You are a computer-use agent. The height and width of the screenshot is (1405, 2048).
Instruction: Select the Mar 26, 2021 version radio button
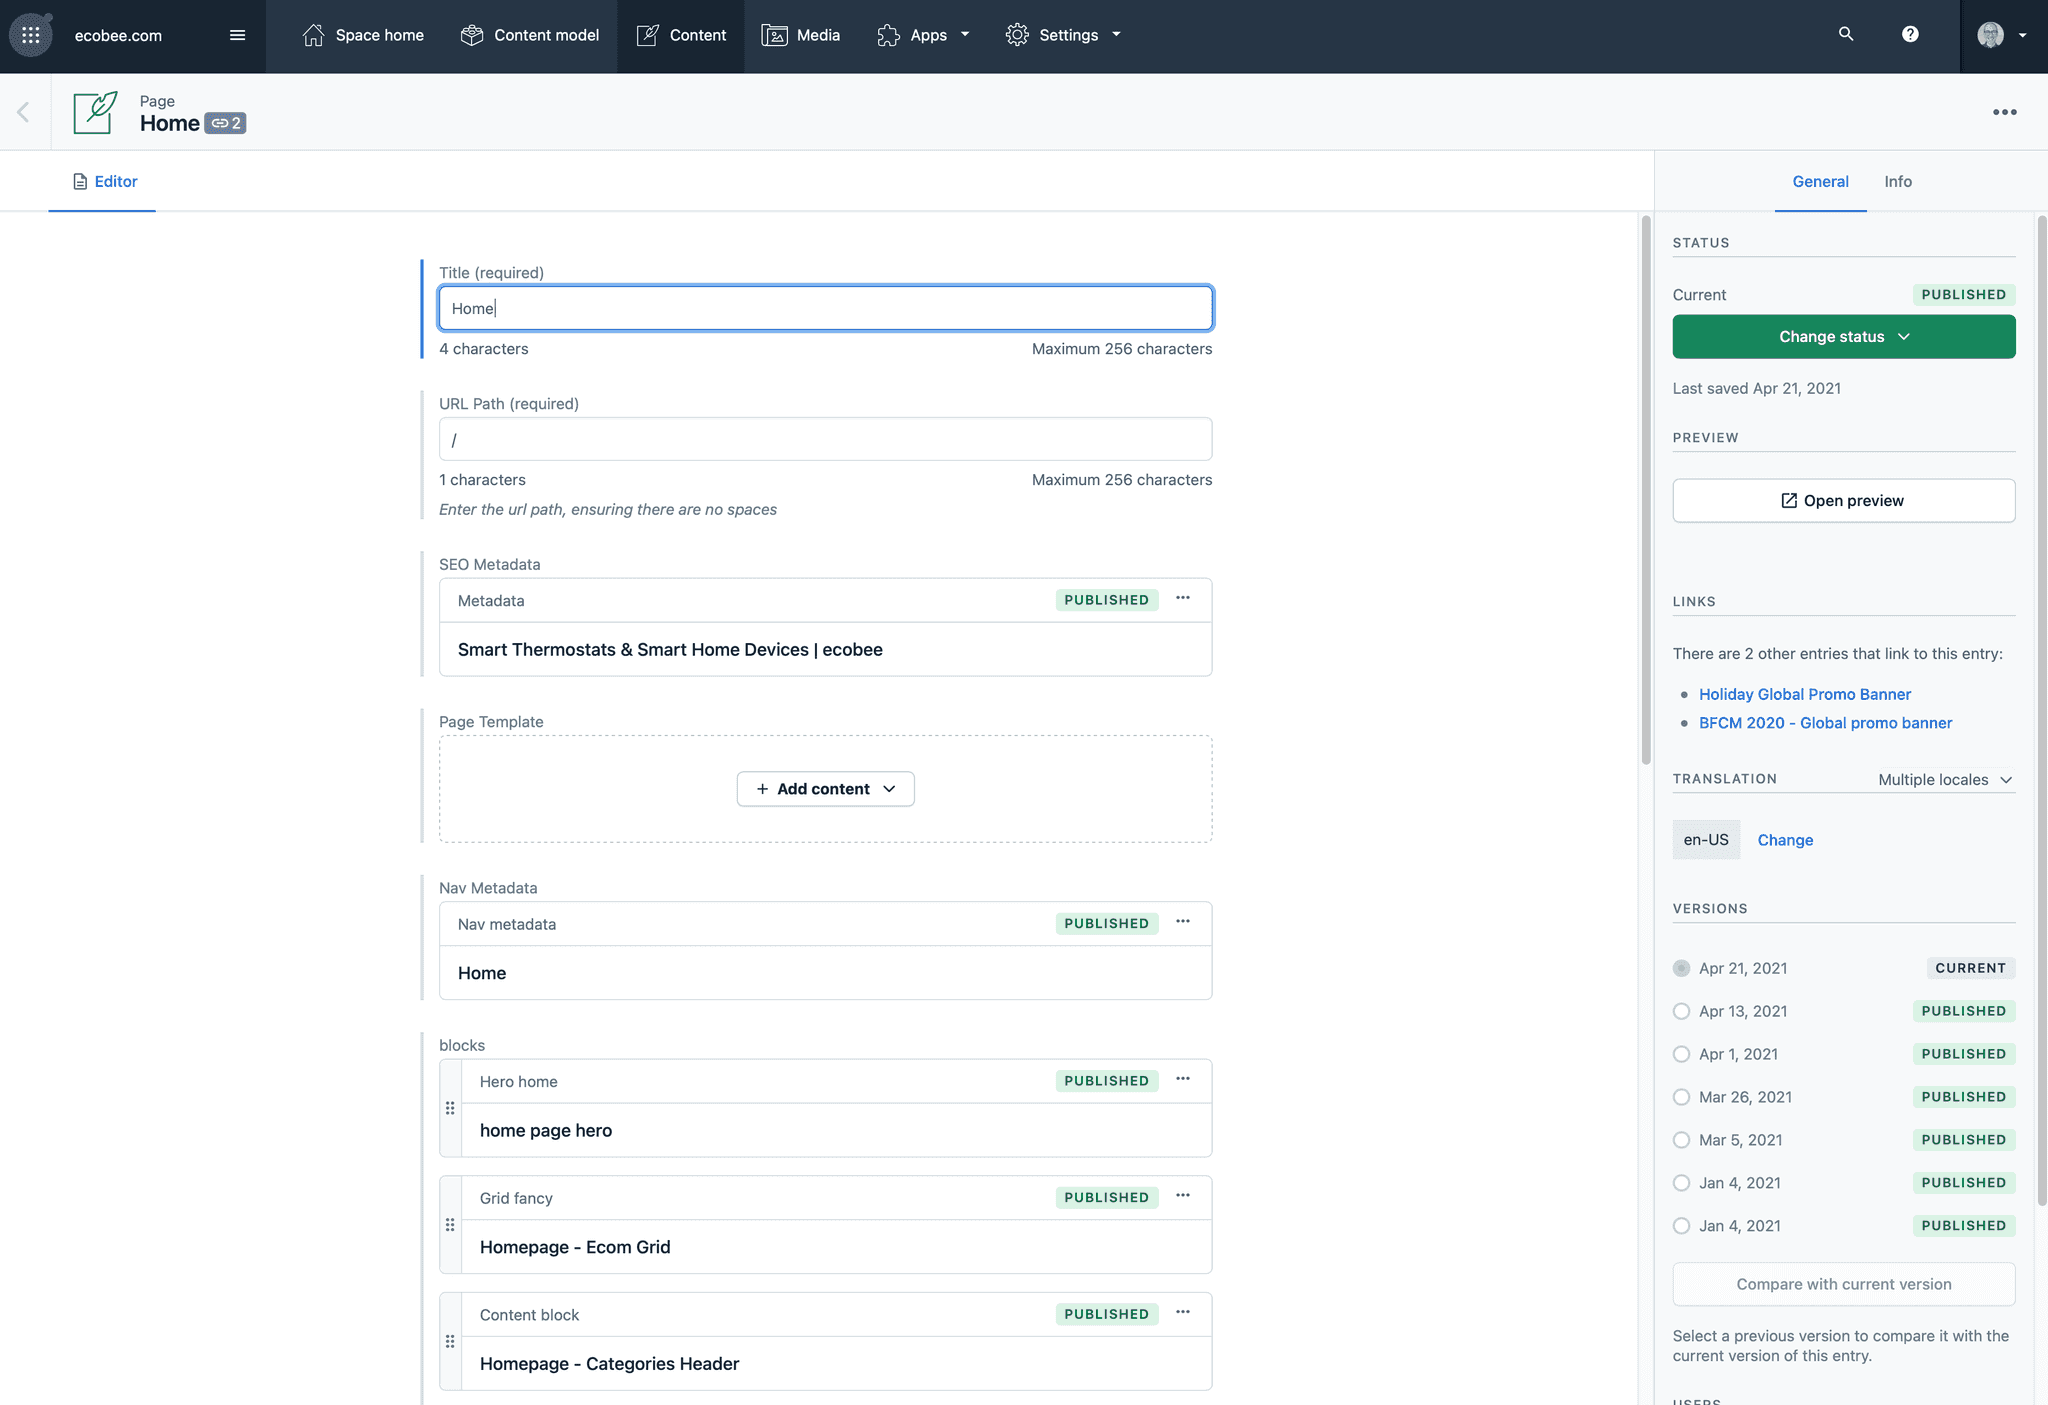[x=1681, y=1097]
